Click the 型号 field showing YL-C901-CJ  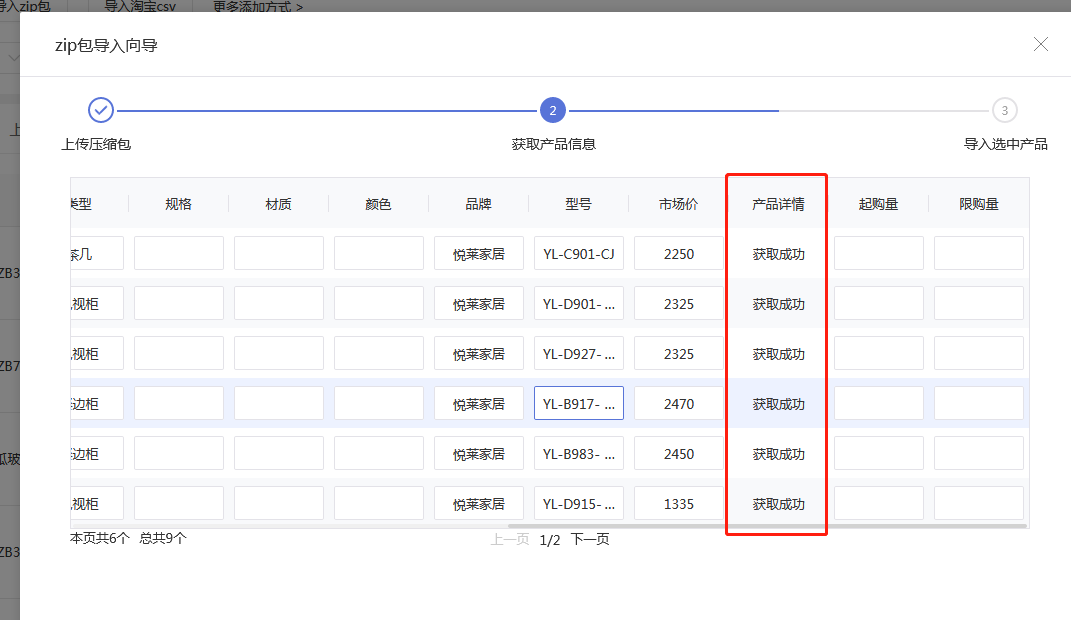(x=578, y=254)
